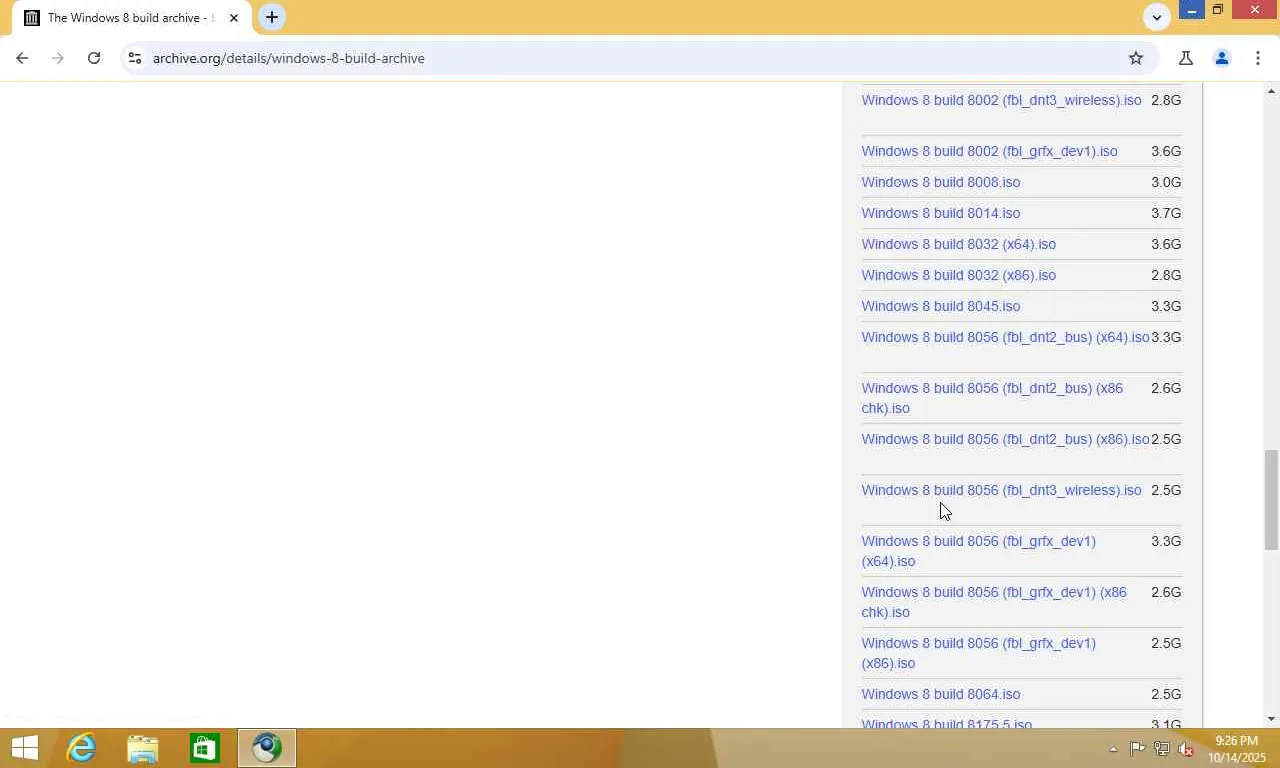1280x768 pixels.
Task: Click the active browser icon in taskbar
Action: pos(267,748)
